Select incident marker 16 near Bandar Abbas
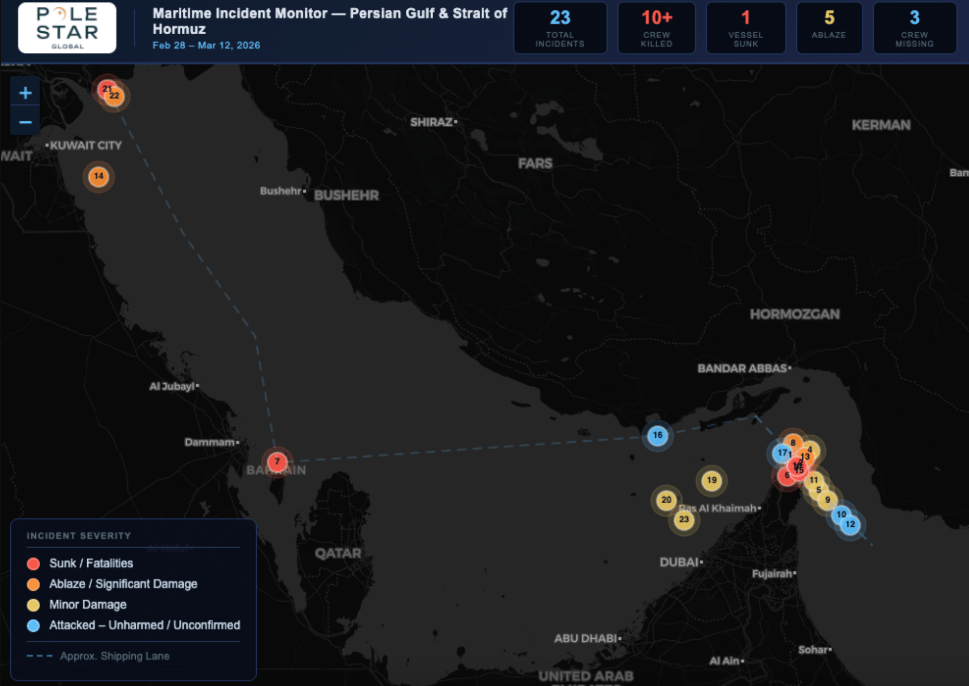The width and height of the screenshot is (969, 686). click(x=657, y=435)
